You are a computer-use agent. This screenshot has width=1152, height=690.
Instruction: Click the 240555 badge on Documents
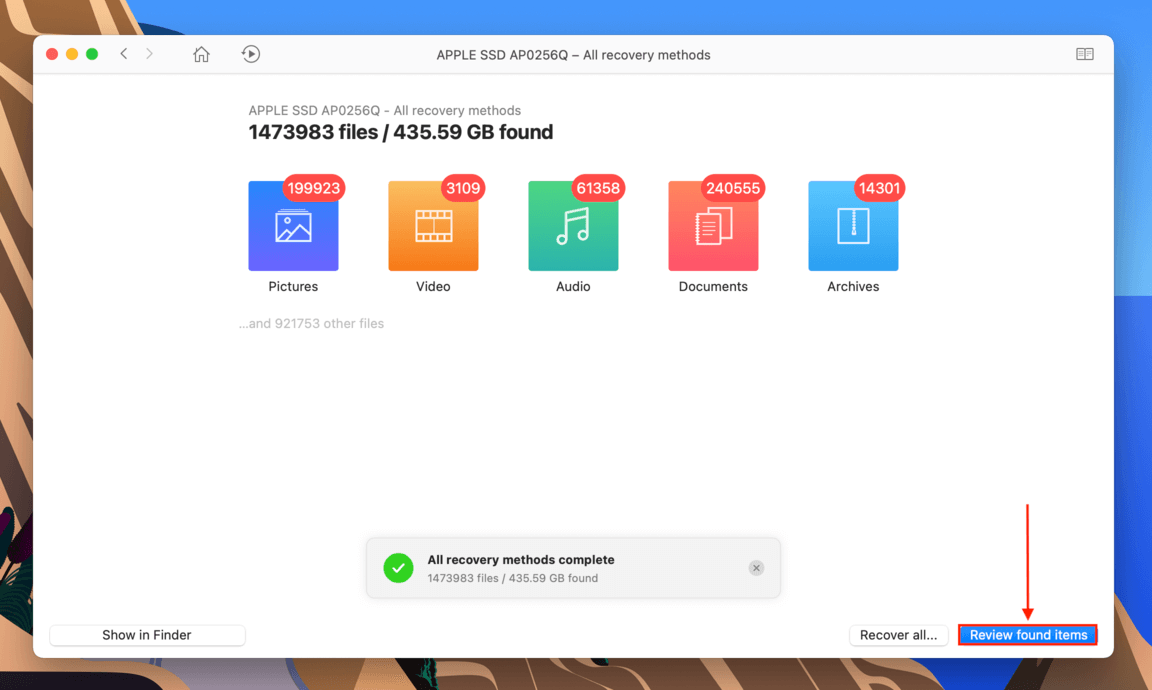pyautogui.click(x=732, y=188)
